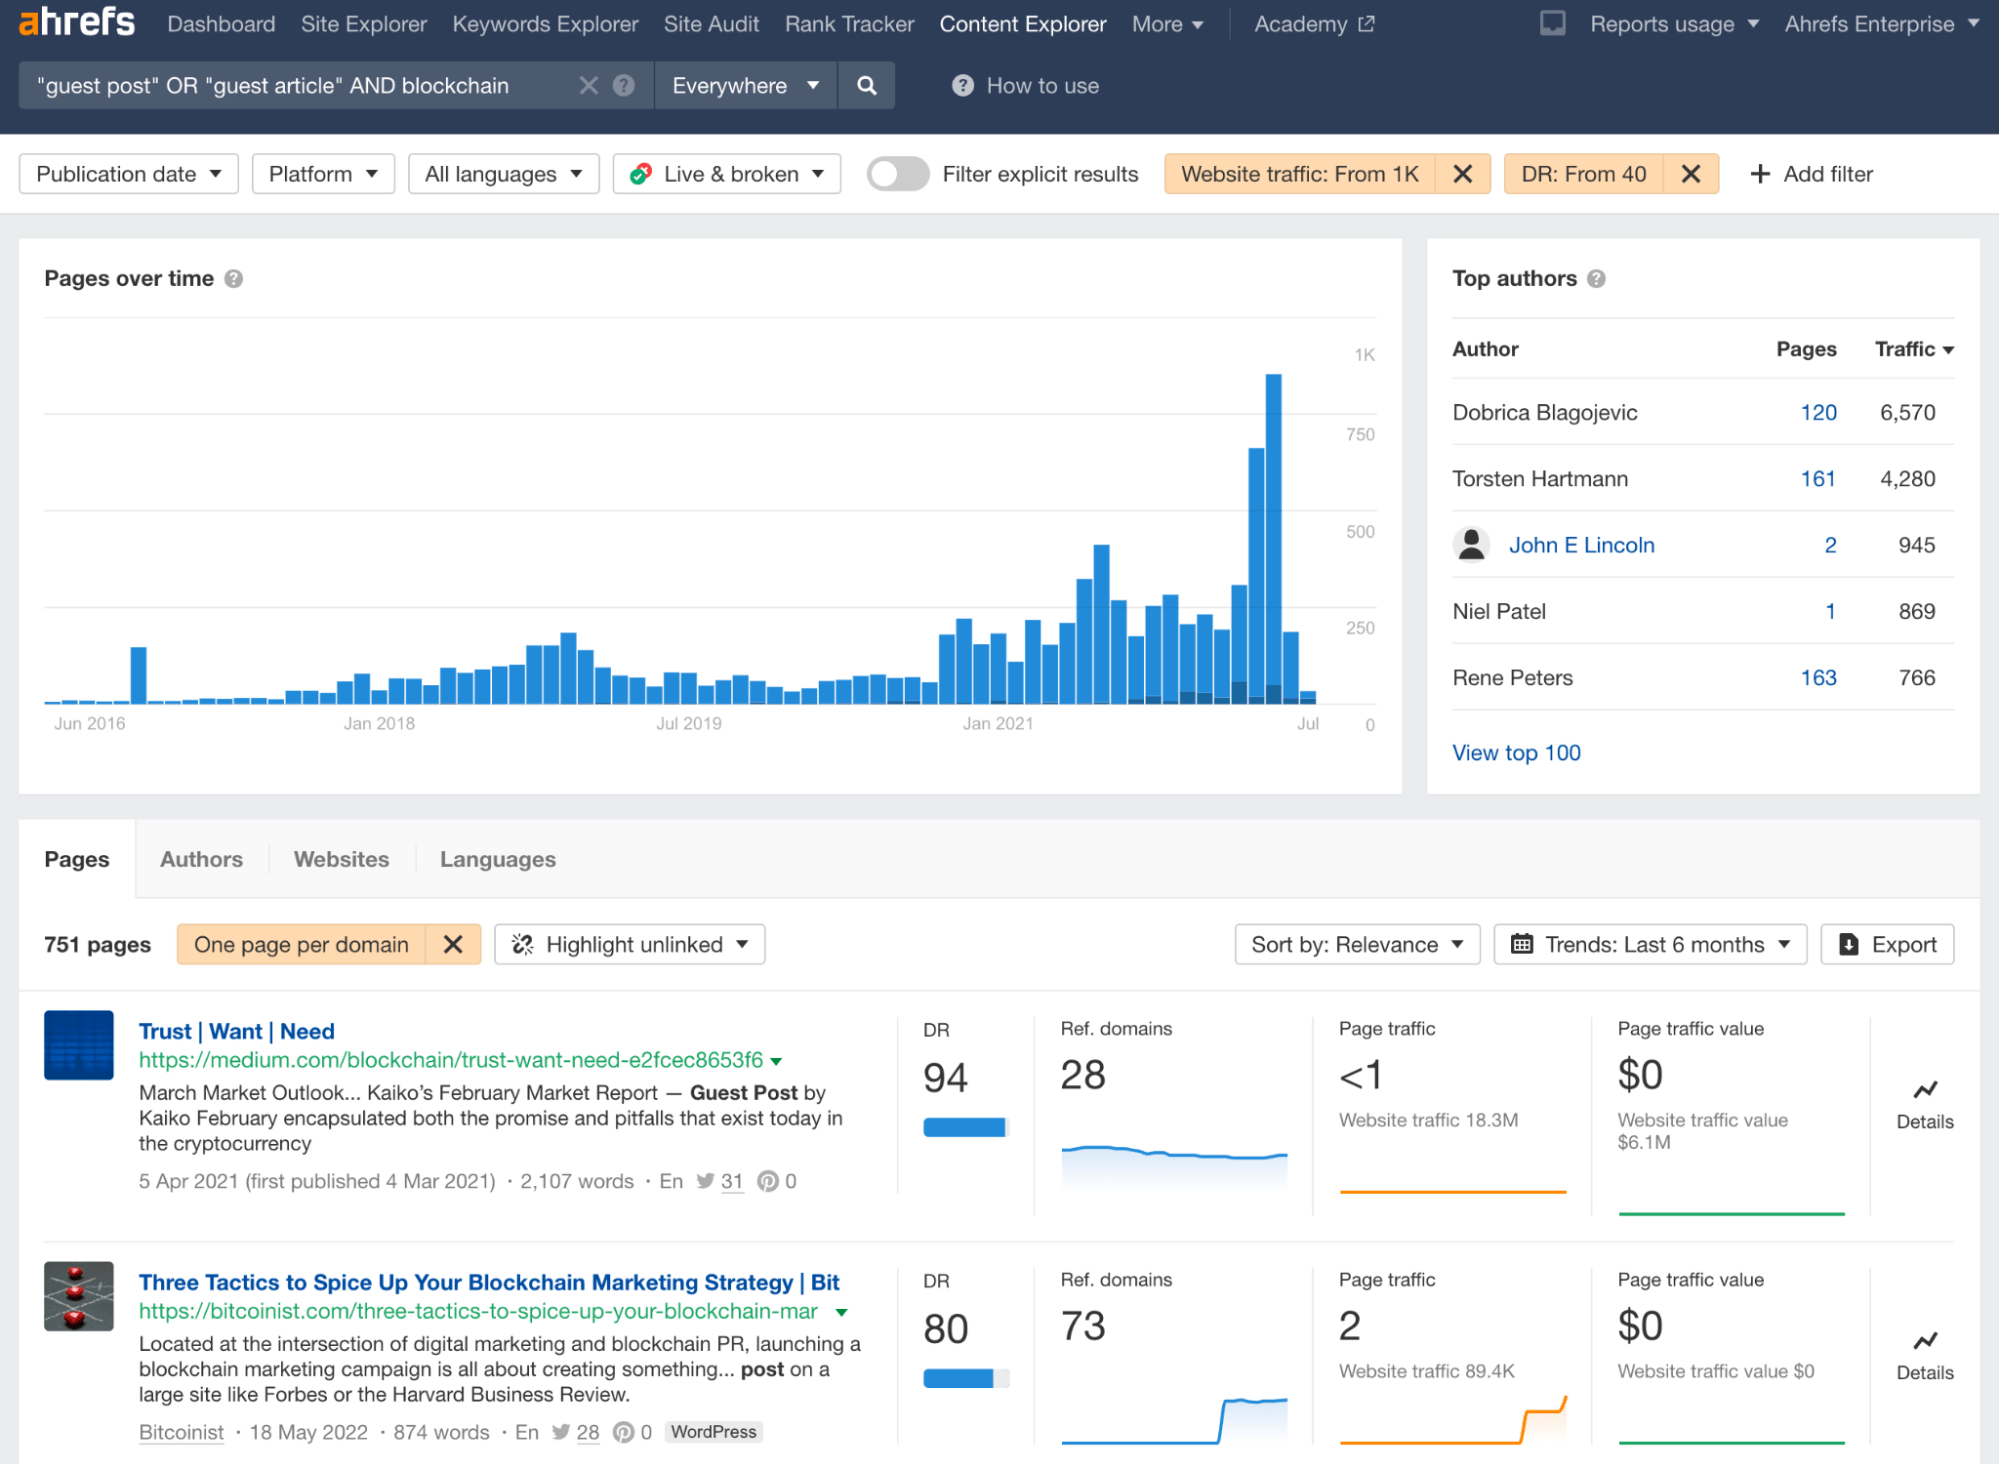Switch to the Websites tab
The image size is (1999, 1465).
click(x=340, y=857)
